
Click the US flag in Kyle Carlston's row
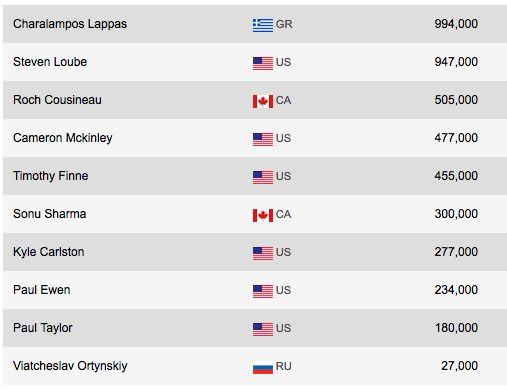263,253
